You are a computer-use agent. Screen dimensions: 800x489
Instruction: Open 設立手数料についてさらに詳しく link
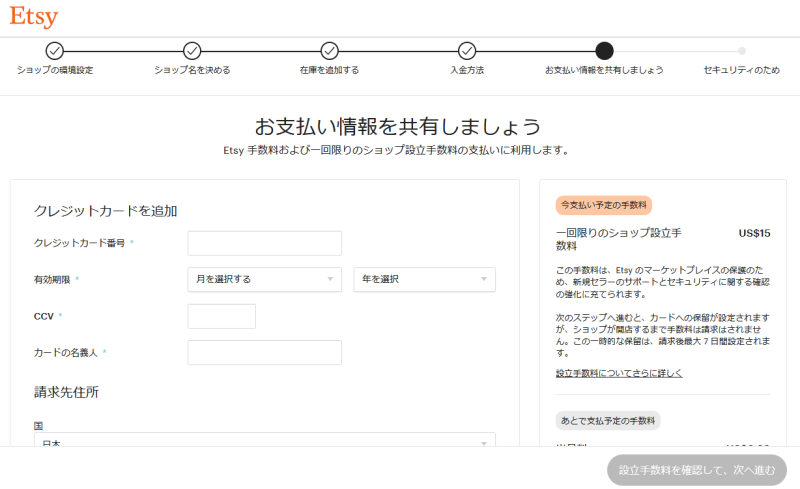click(x=619, y=374)
